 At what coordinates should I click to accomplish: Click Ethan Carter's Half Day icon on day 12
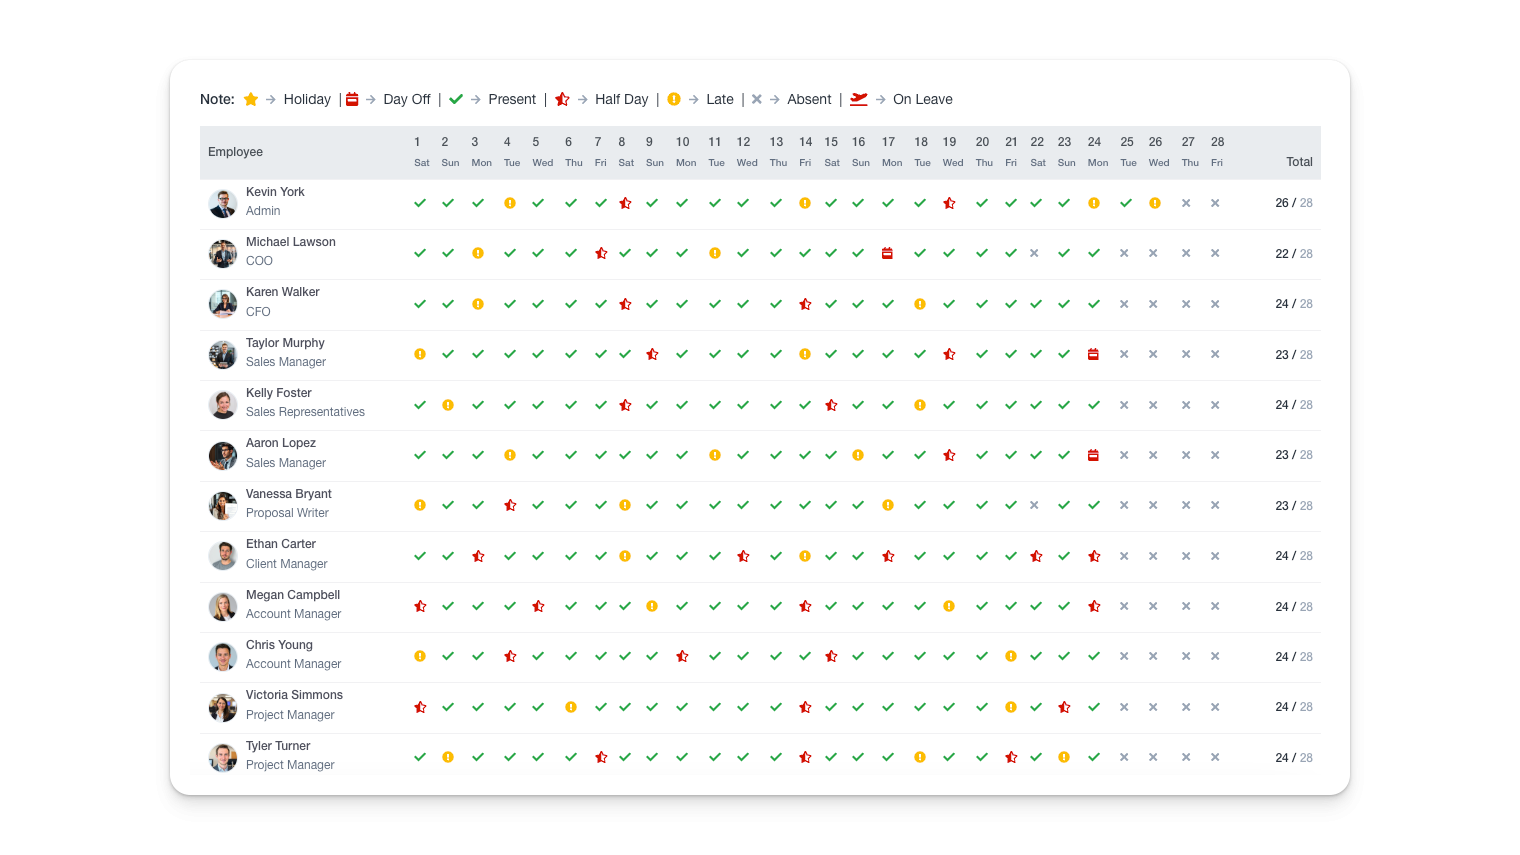[743, 556]
